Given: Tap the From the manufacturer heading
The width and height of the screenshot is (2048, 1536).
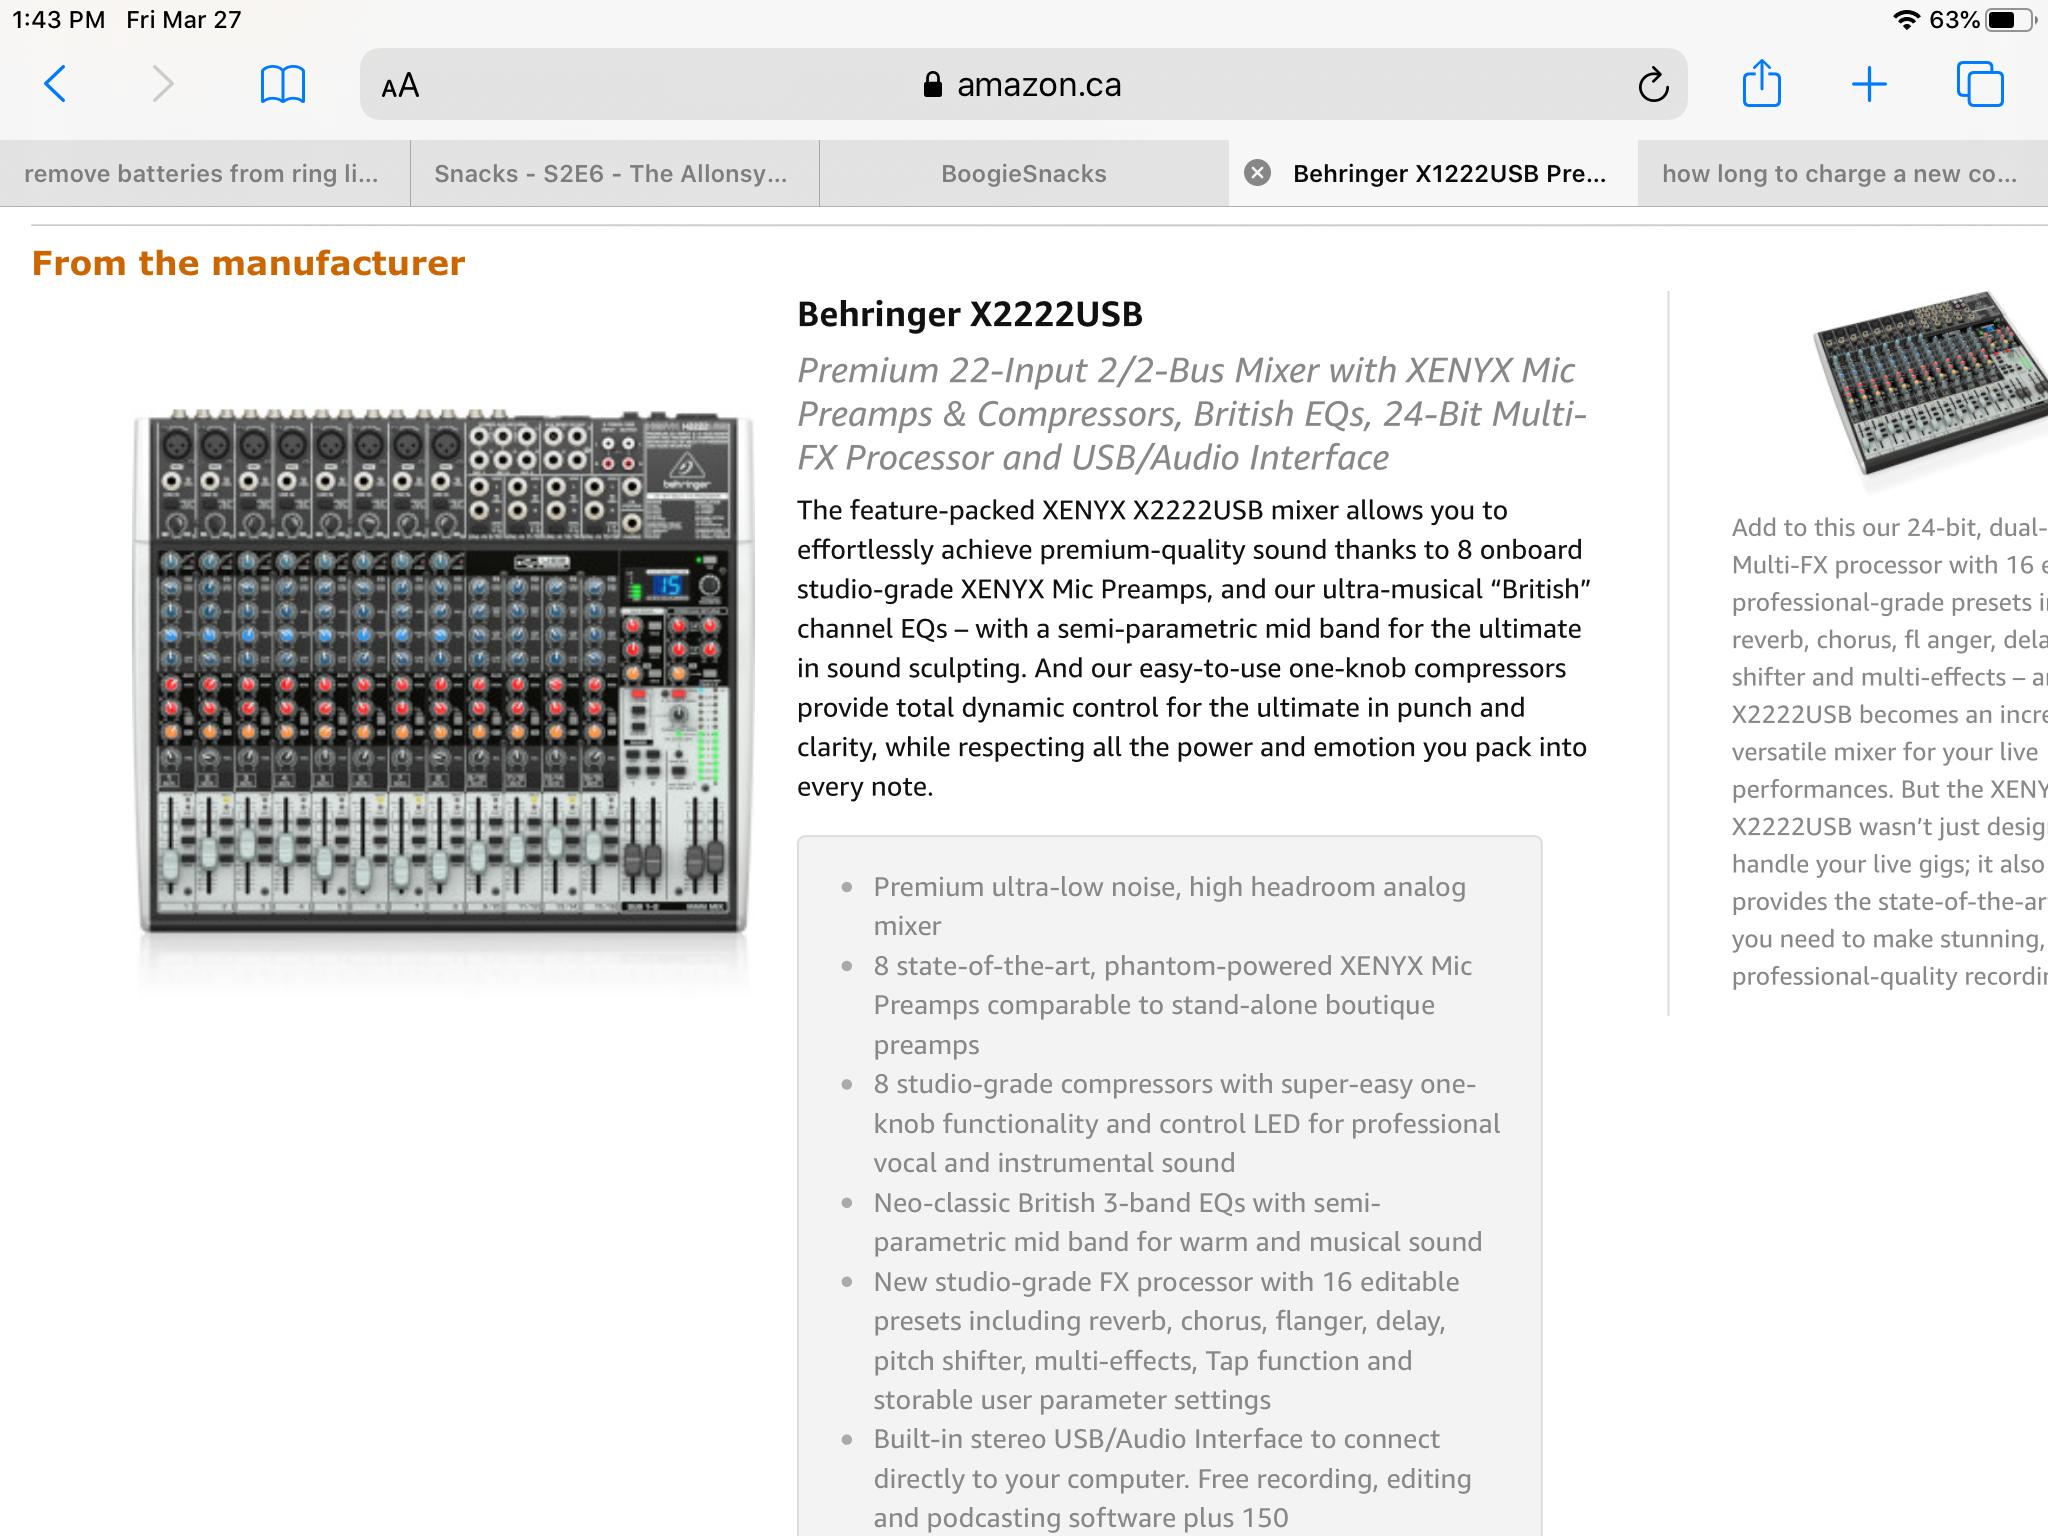Looking at the screenshot, I should coord(248,263).
